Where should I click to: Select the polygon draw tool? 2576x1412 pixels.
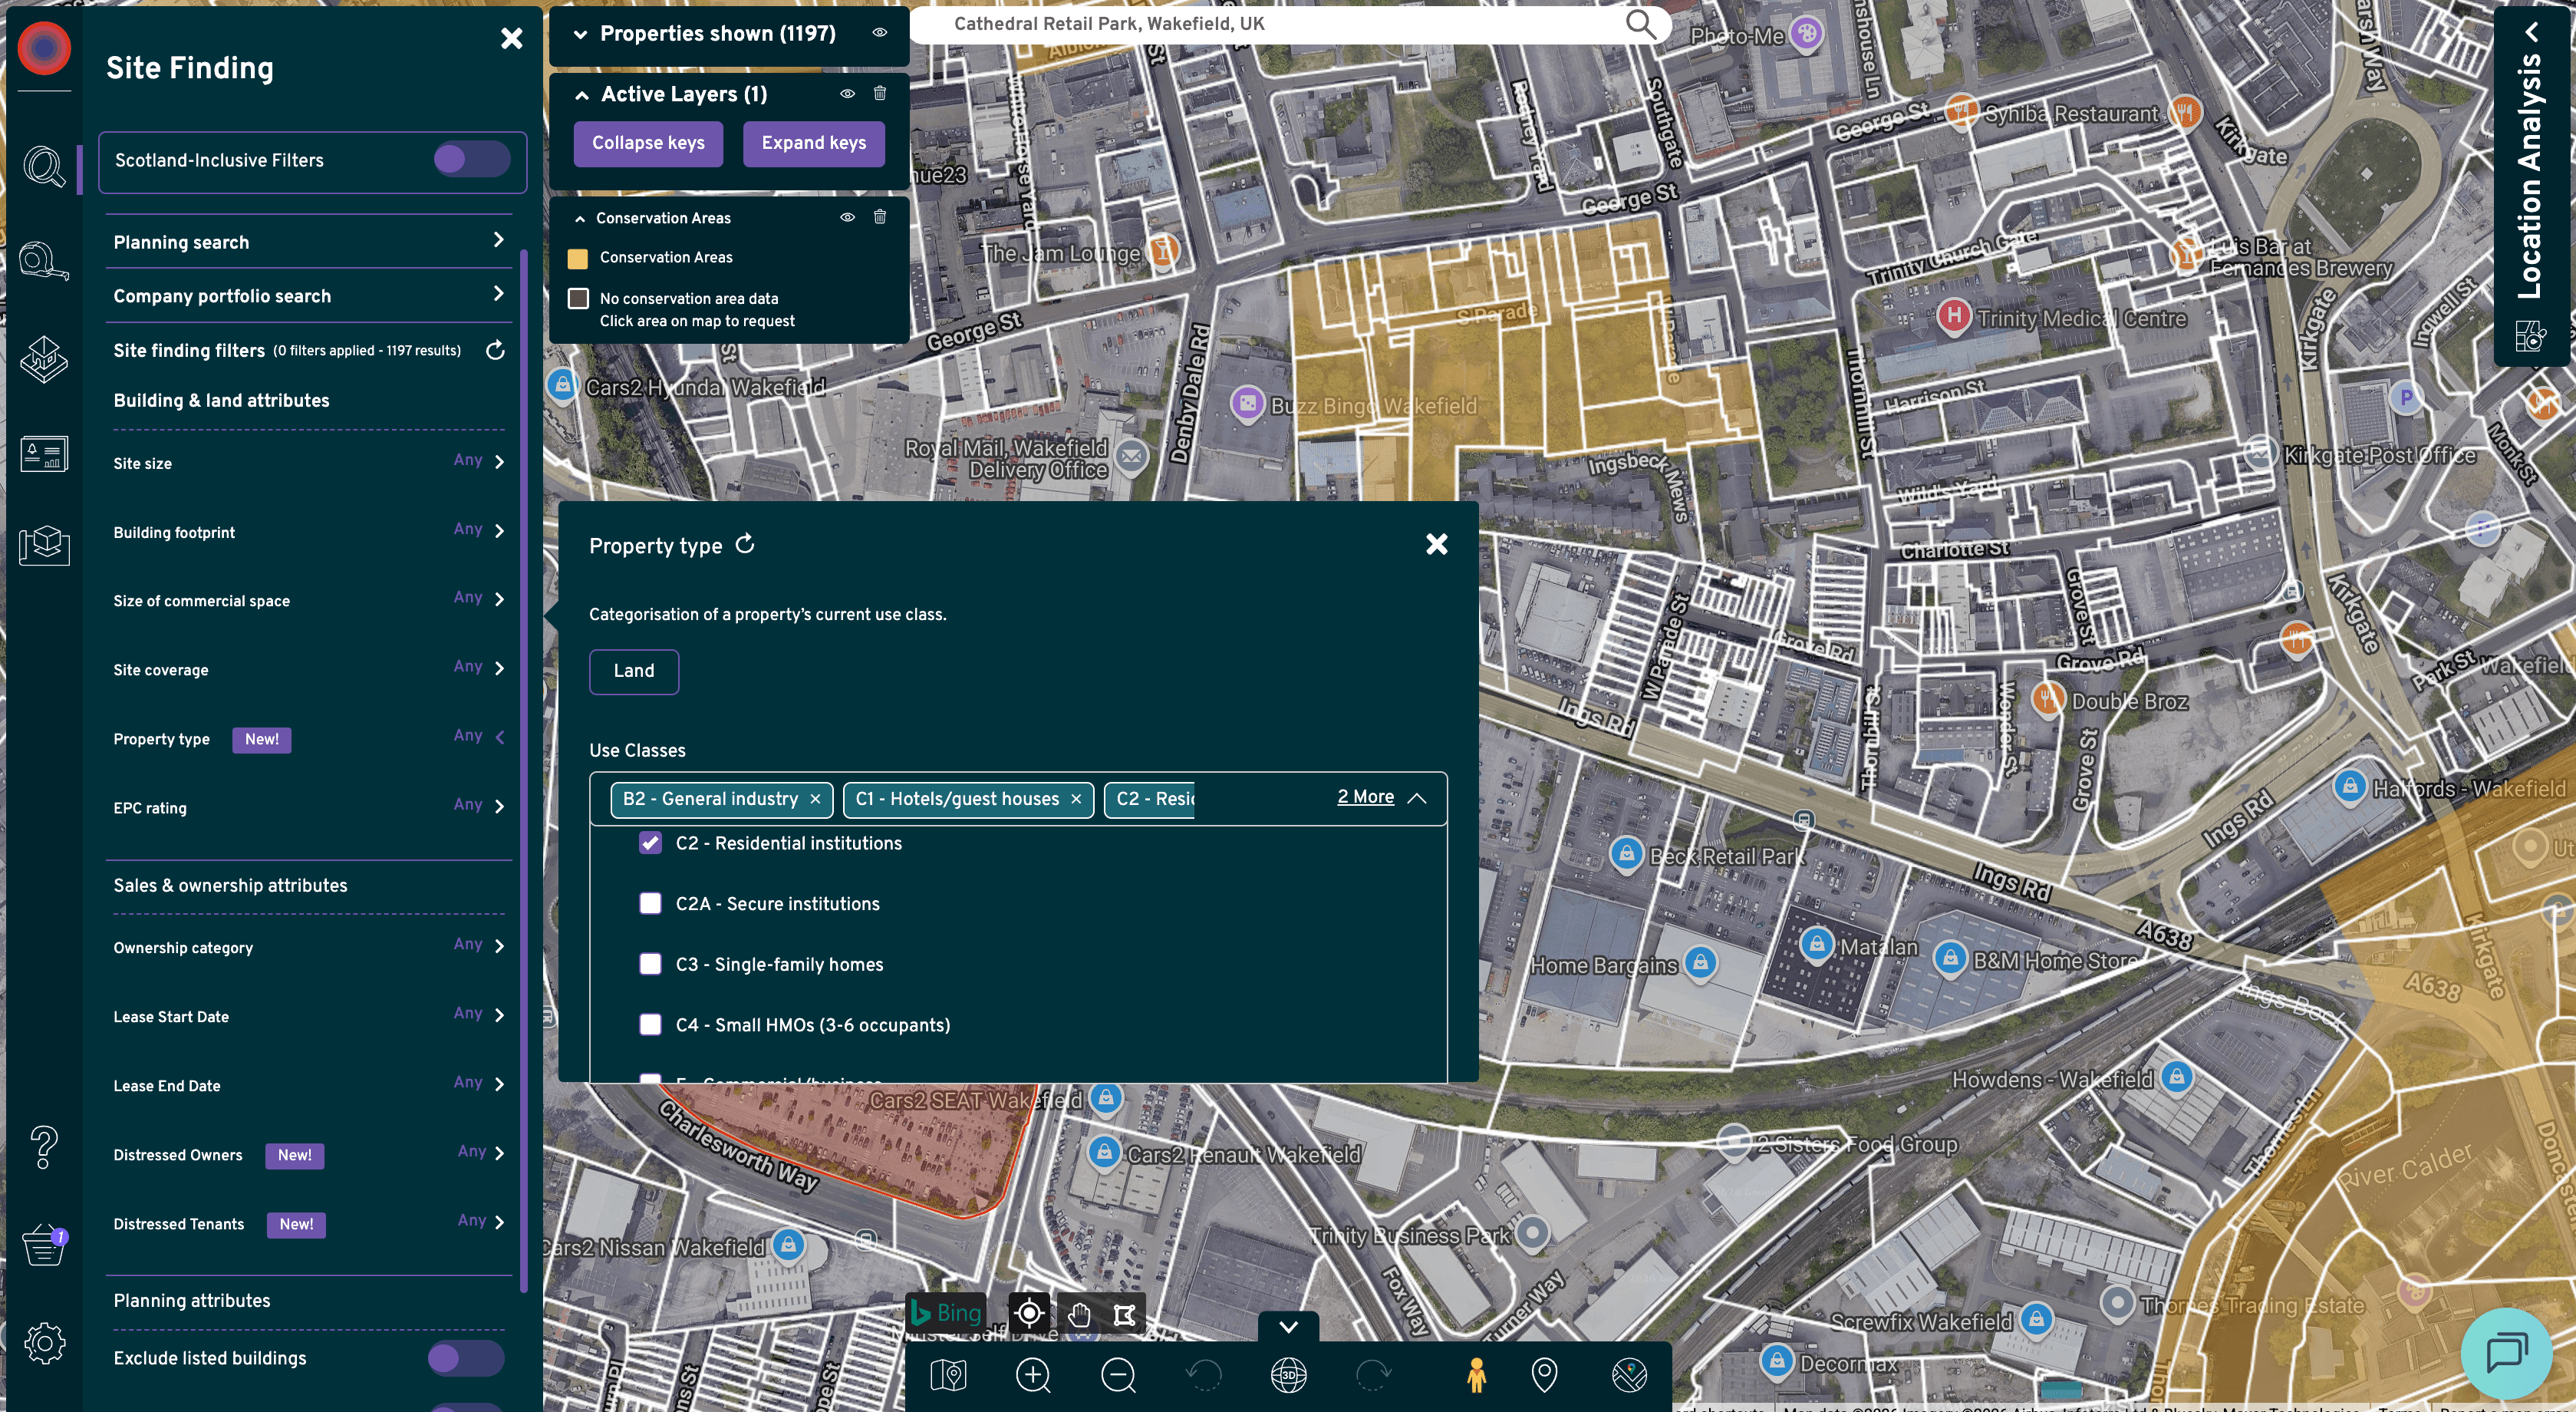1124,1314
